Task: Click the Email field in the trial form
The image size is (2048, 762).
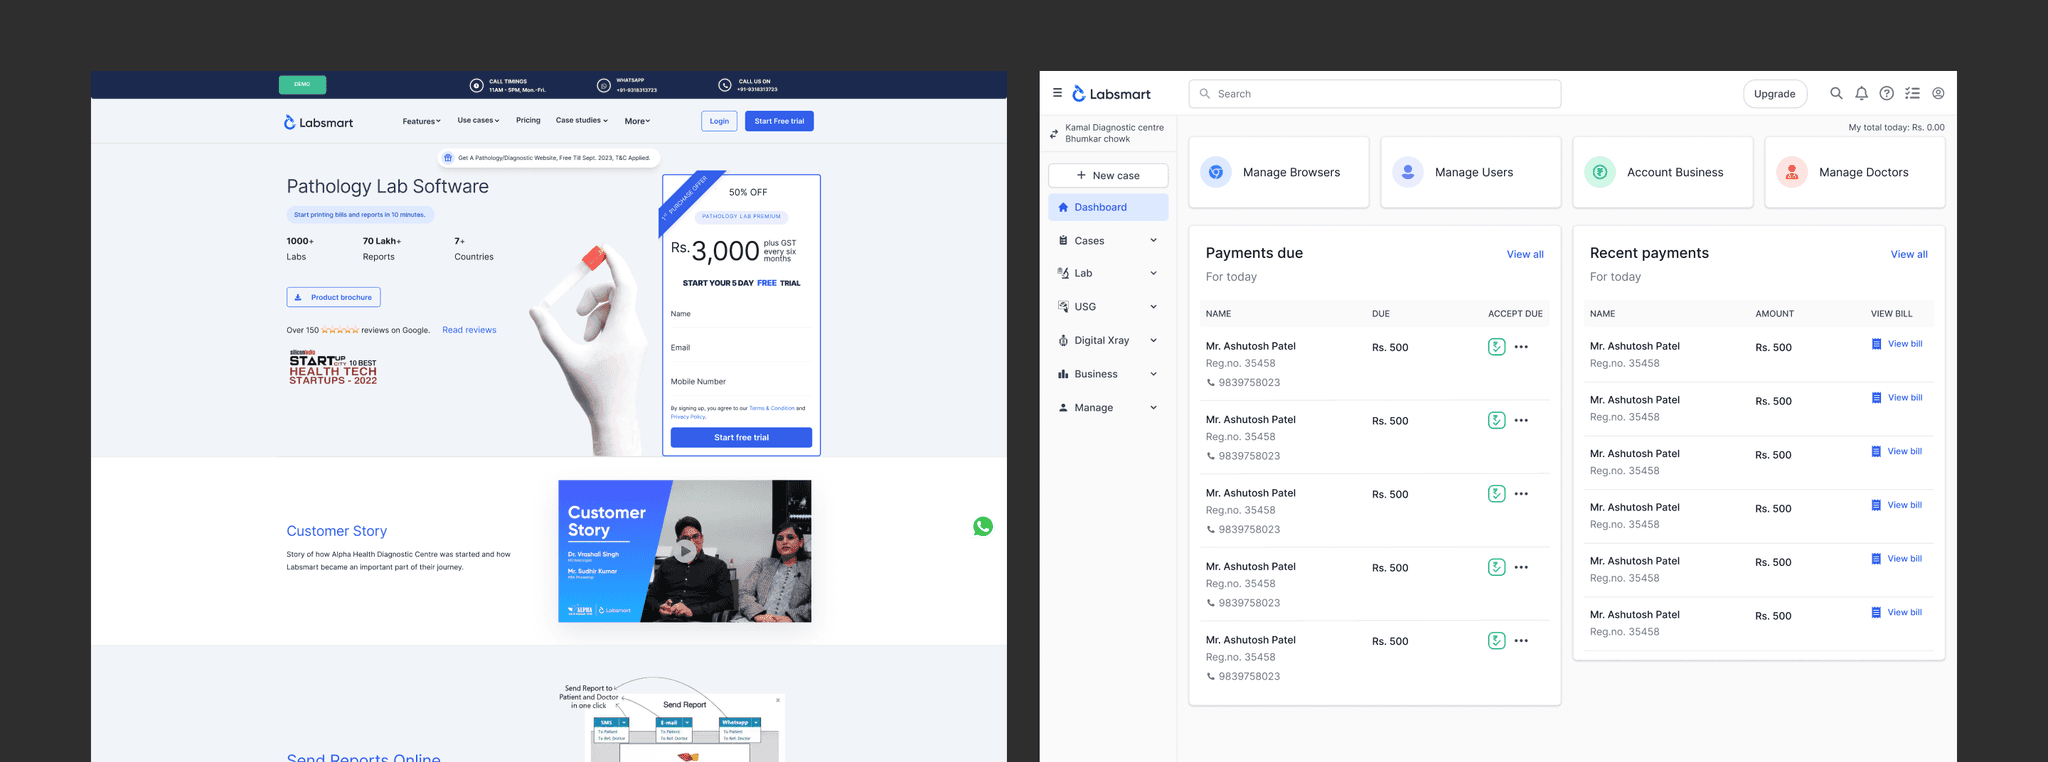Action: pos(741,349)
